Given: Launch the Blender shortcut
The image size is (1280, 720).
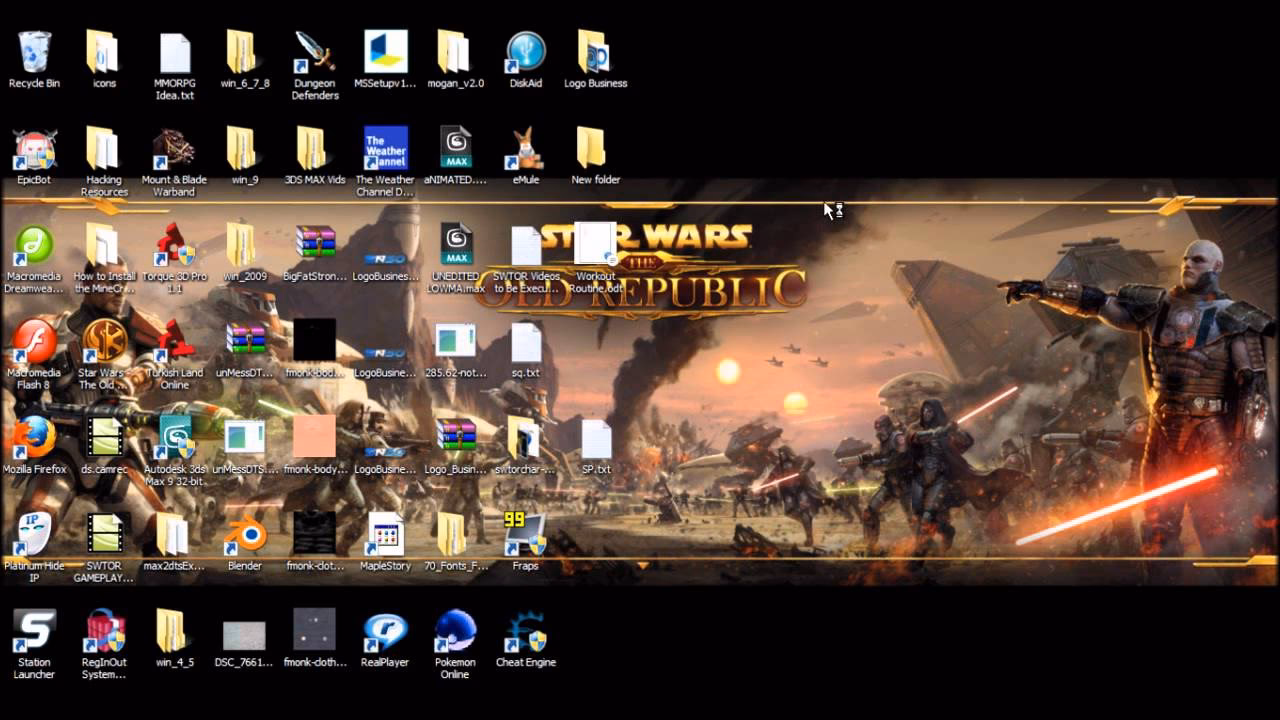Looking at the screenshot, I should (x=244, y=534).
